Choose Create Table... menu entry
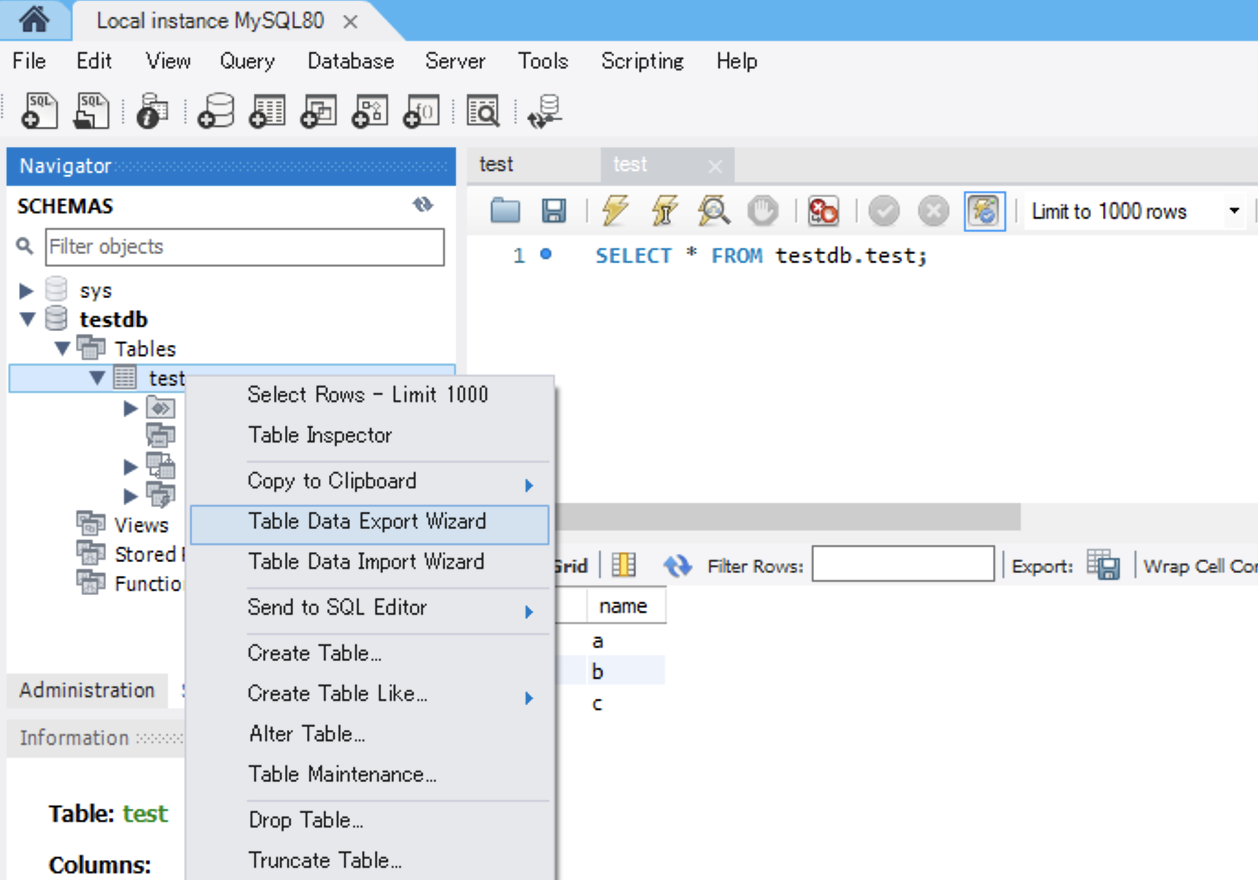This screenshot has height=880, width=1258. pos(369,654)
